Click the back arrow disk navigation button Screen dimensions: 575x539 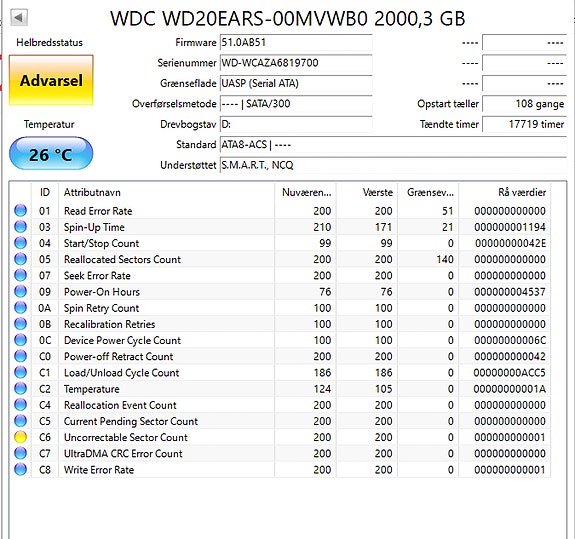[19, 17]
